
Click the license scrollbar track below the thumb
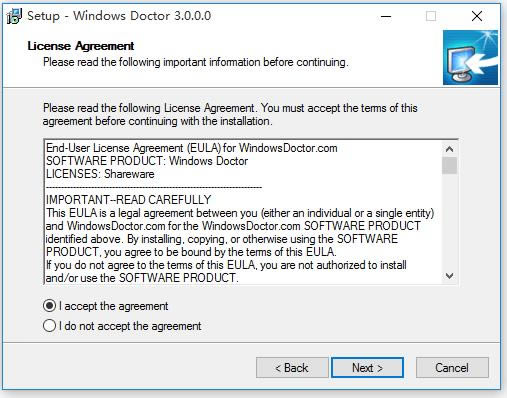point(449,221)
